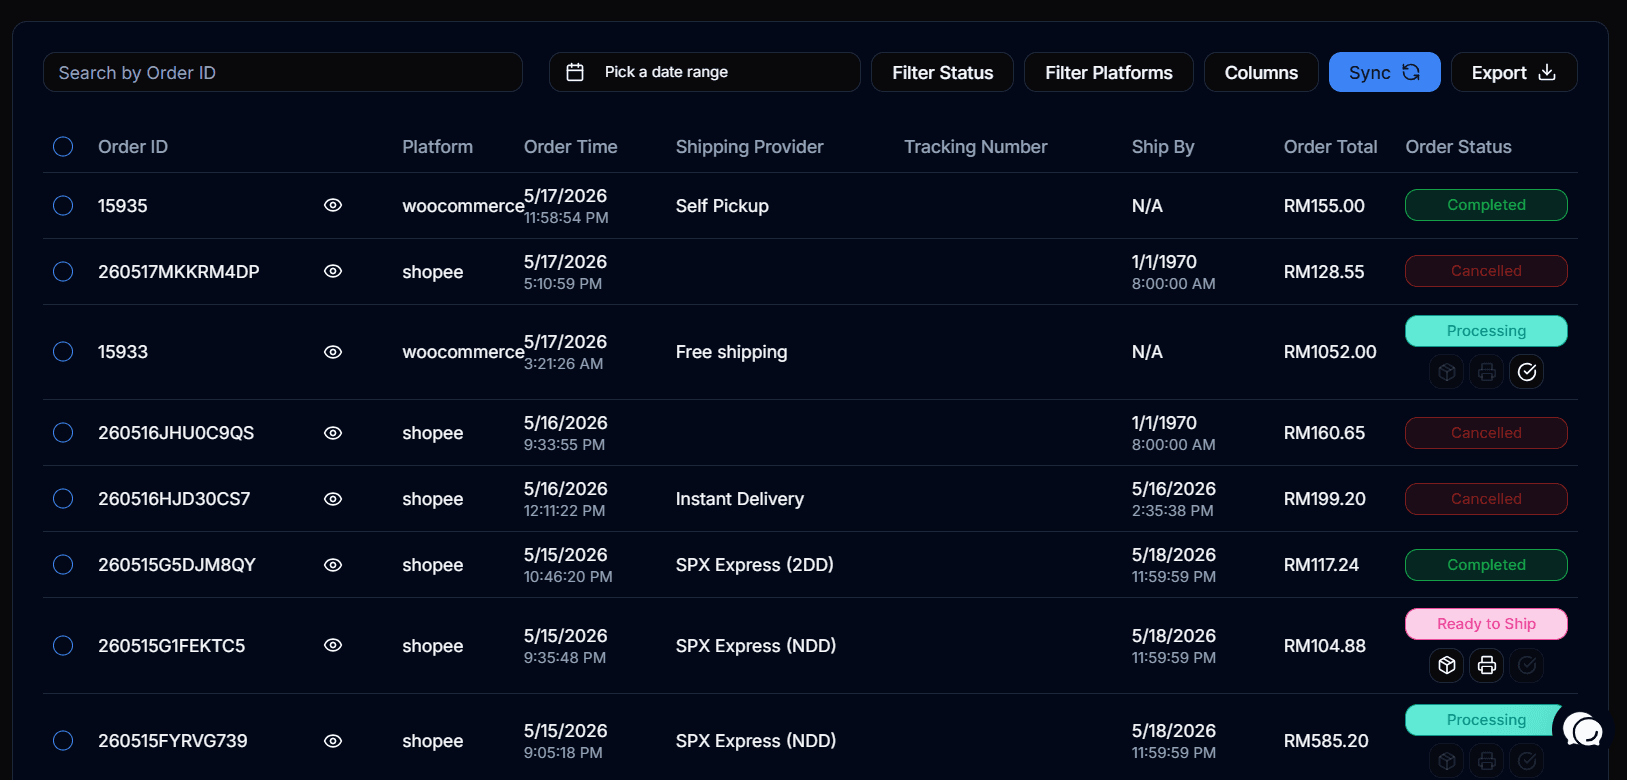Image resolution: width=1627 pixels, height=780 pixels.
Task: Click check-circle icon for order 260515G1FEKTC5
Action: (x=1527, y=665)
